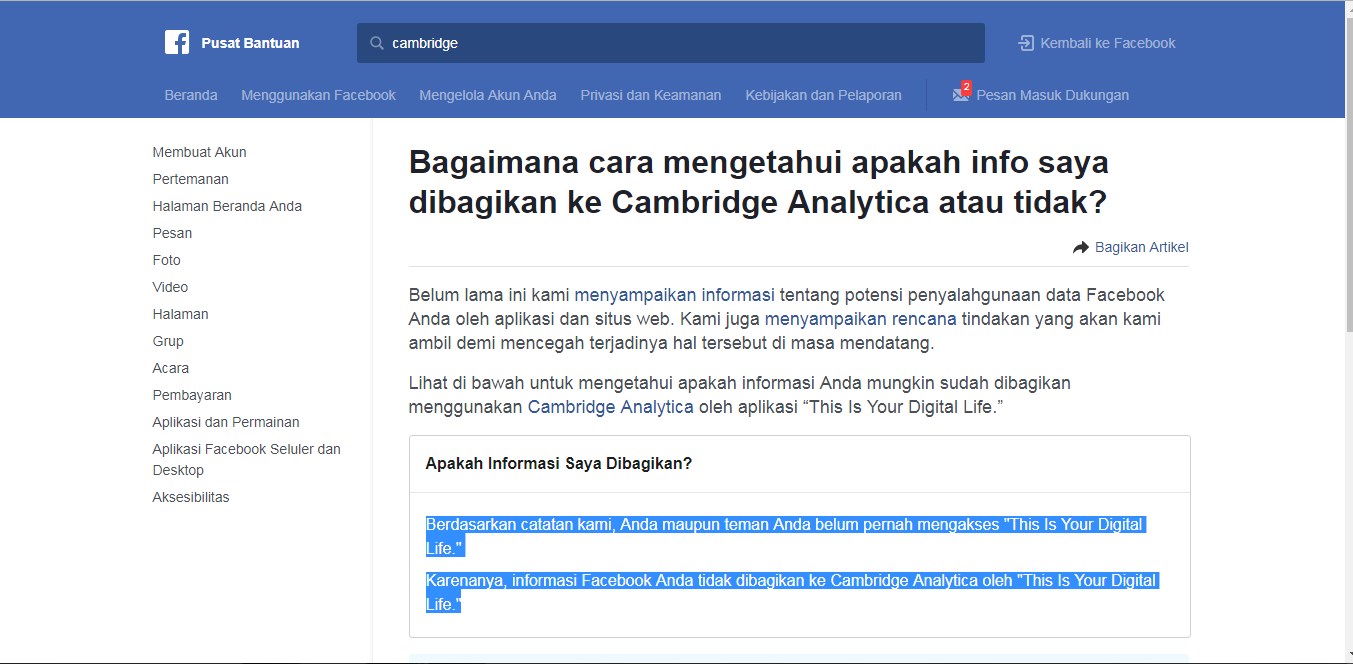The image size is (1353, 664).
Task: Select Membuat Akun in sidebar
Action: click(199, 152)
